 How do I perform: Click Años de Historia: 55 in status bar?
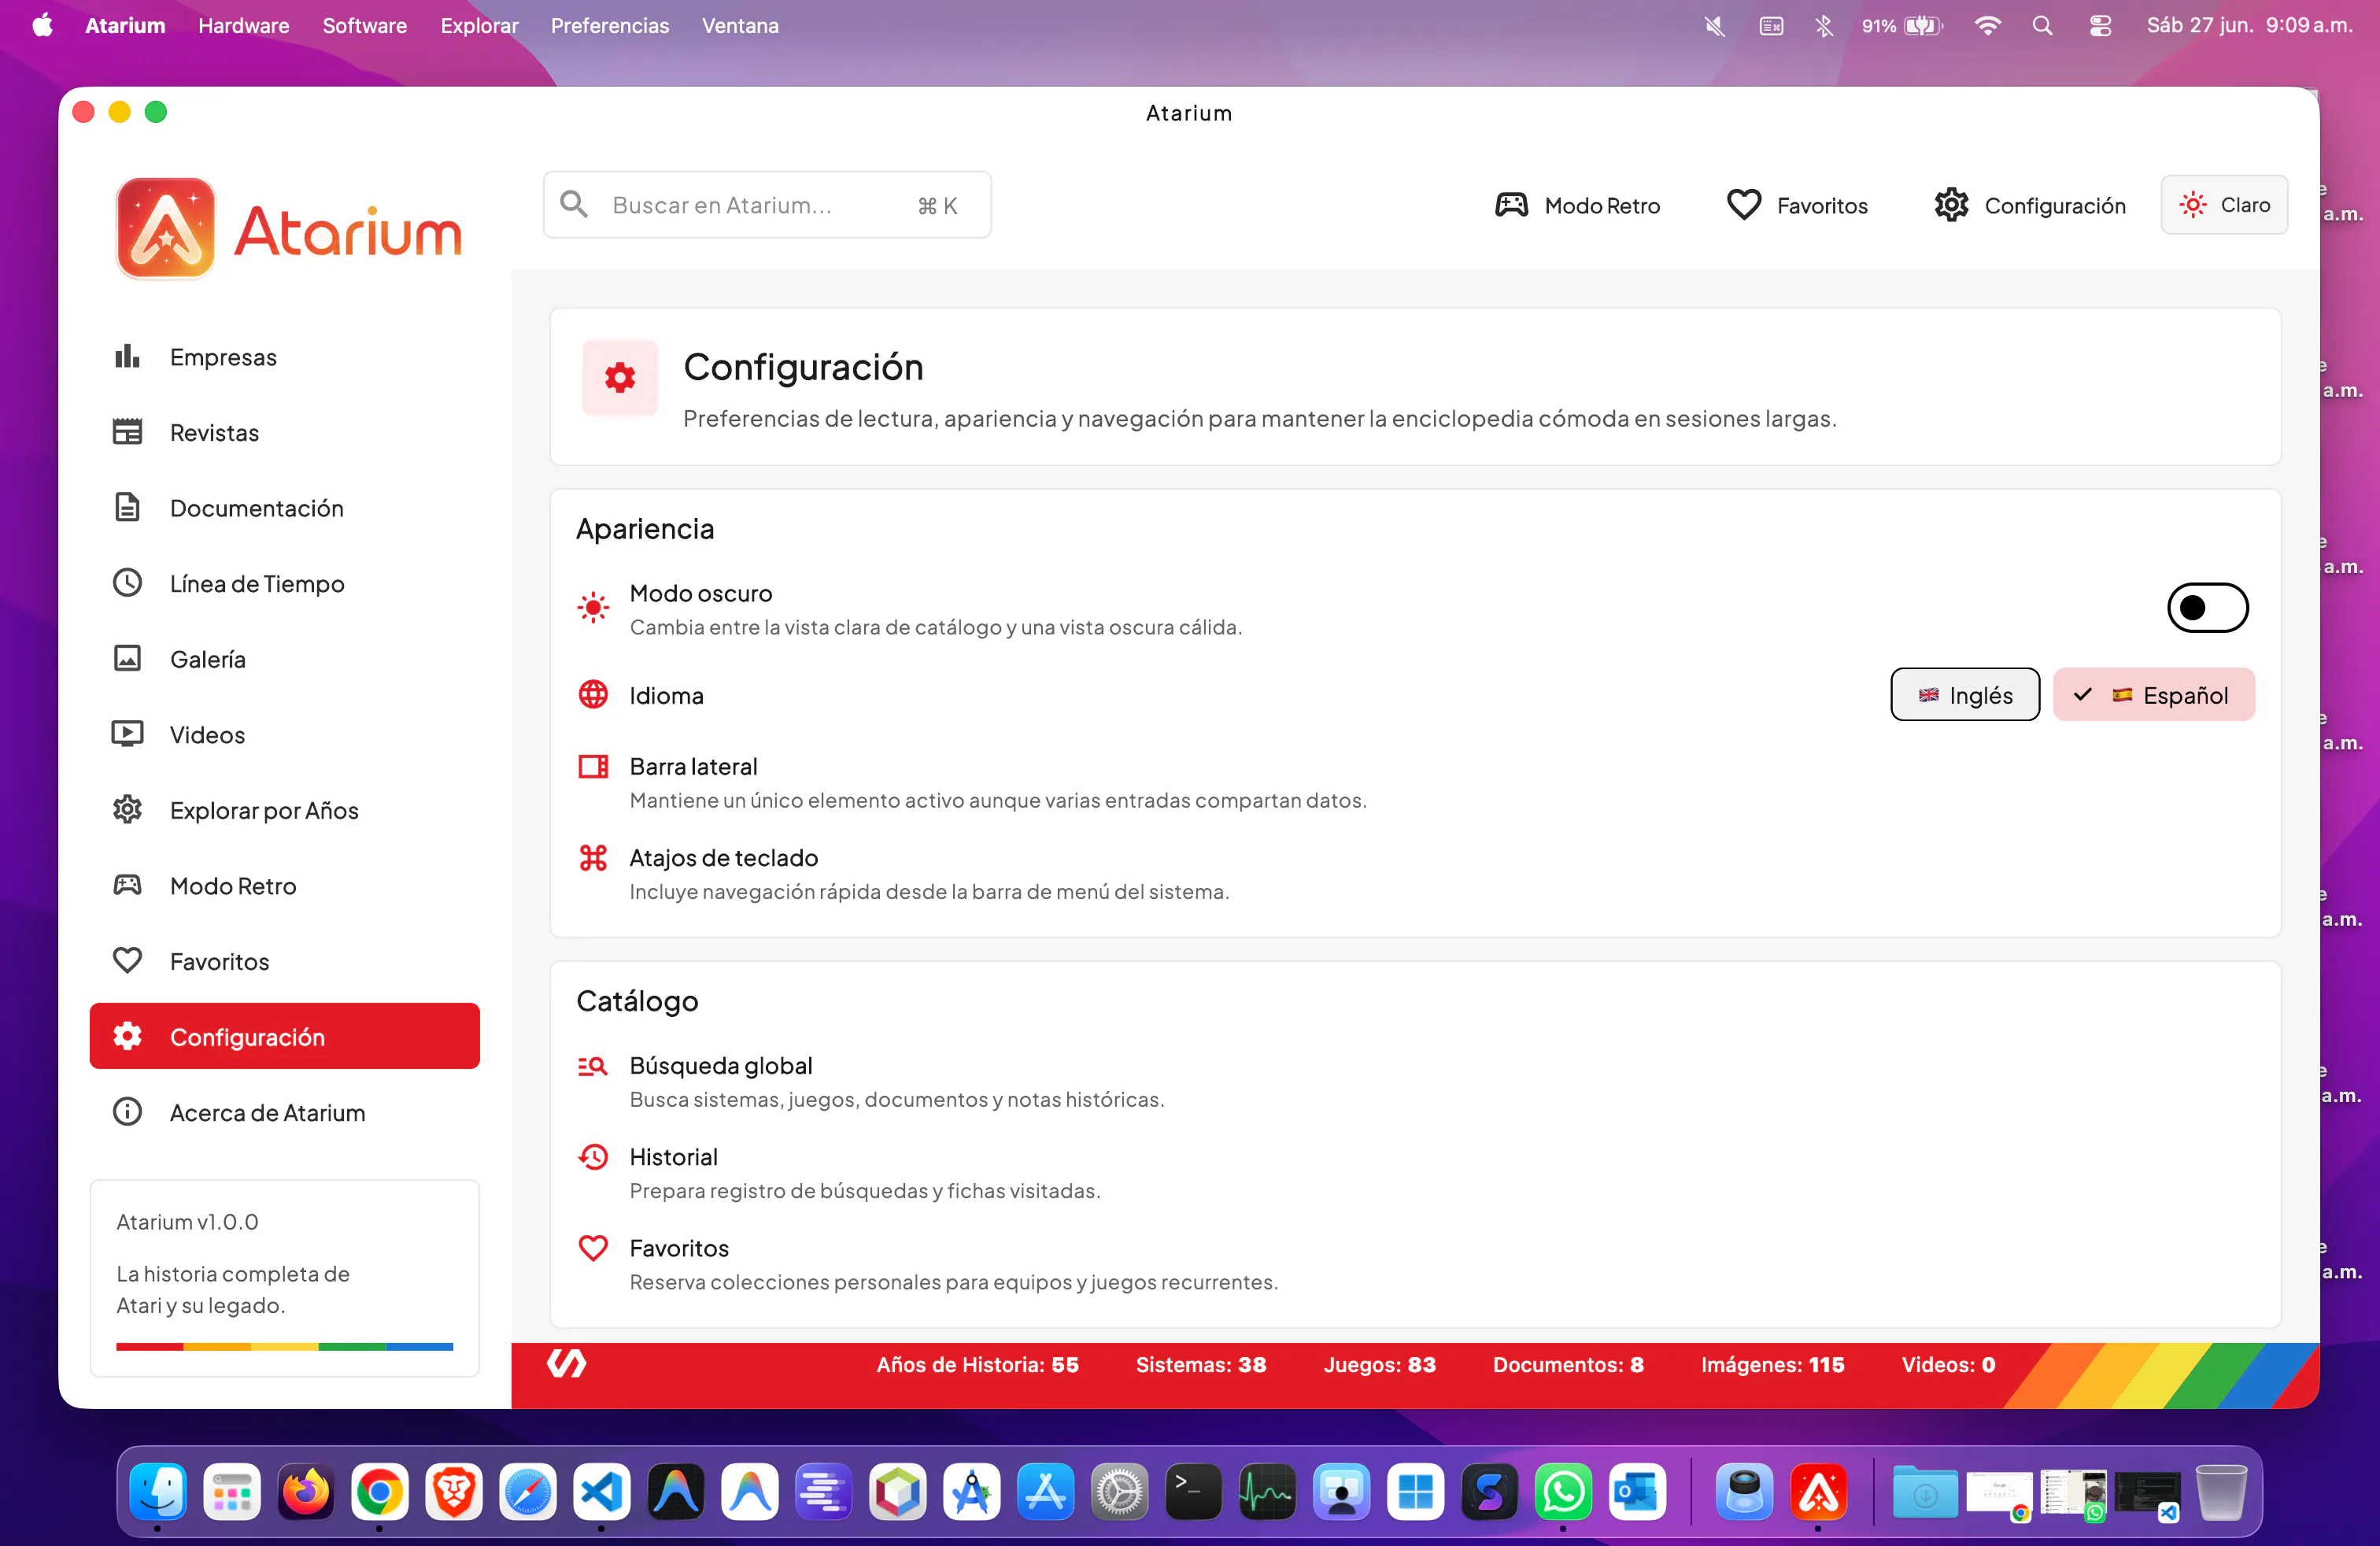(x=977, y=1365)
